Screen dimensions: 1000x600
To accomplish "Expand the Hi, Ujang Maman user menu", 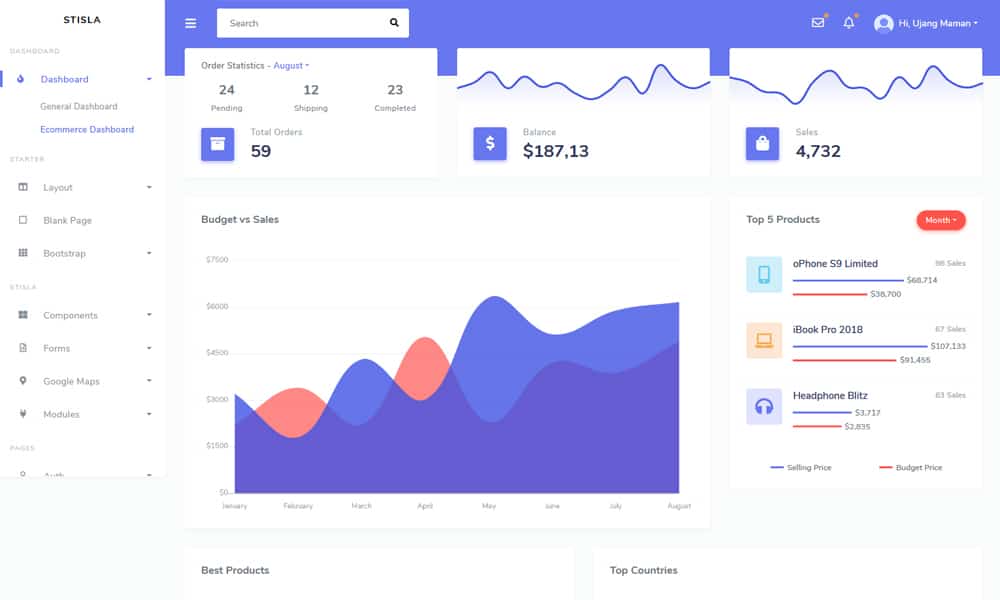I will tap(925, 23).
